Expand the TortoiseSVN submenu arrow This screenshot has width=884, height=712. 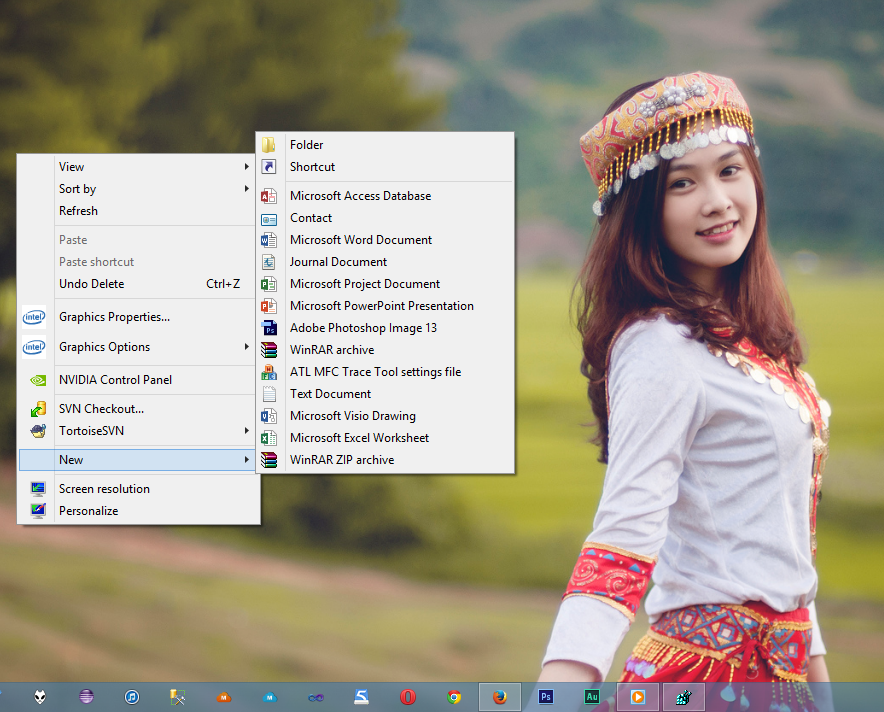246,431
